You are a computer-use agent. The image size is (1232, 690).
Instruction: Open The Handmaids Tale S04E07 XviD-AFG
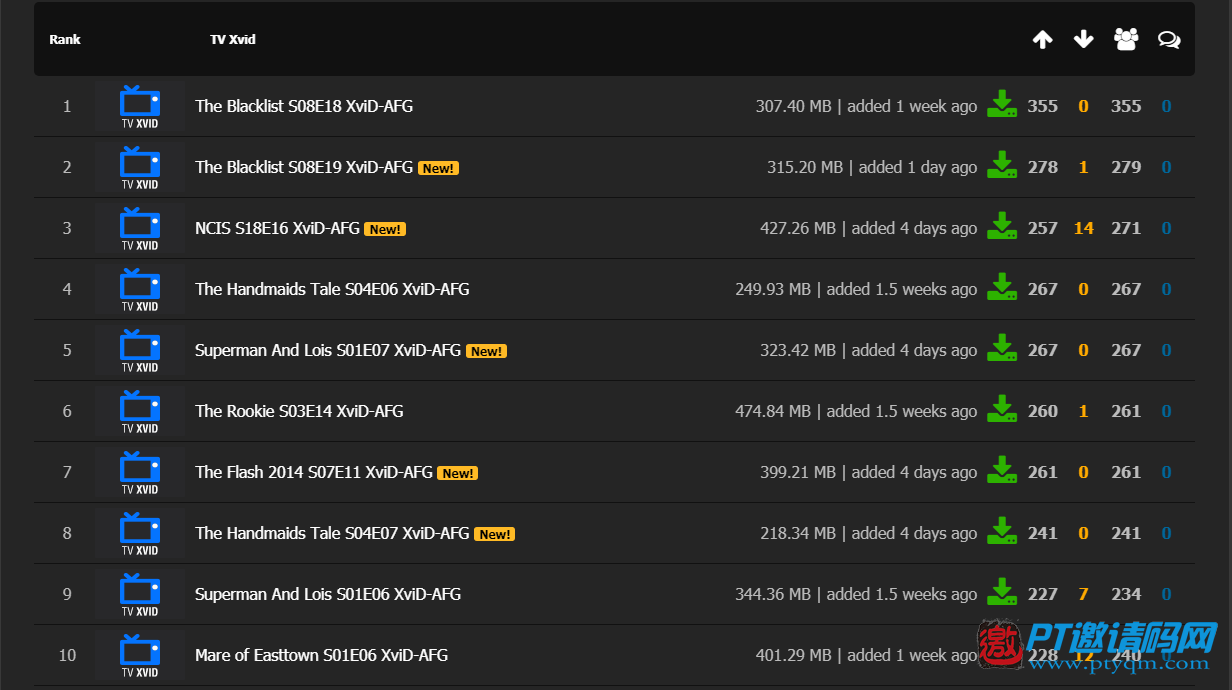tap(332, 533)
